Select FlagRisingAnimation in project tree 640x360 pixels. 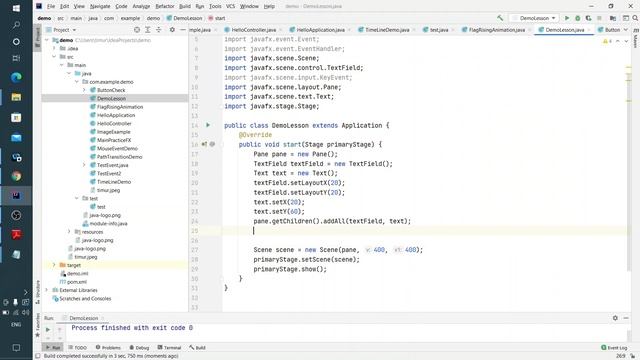click(120, 107)
